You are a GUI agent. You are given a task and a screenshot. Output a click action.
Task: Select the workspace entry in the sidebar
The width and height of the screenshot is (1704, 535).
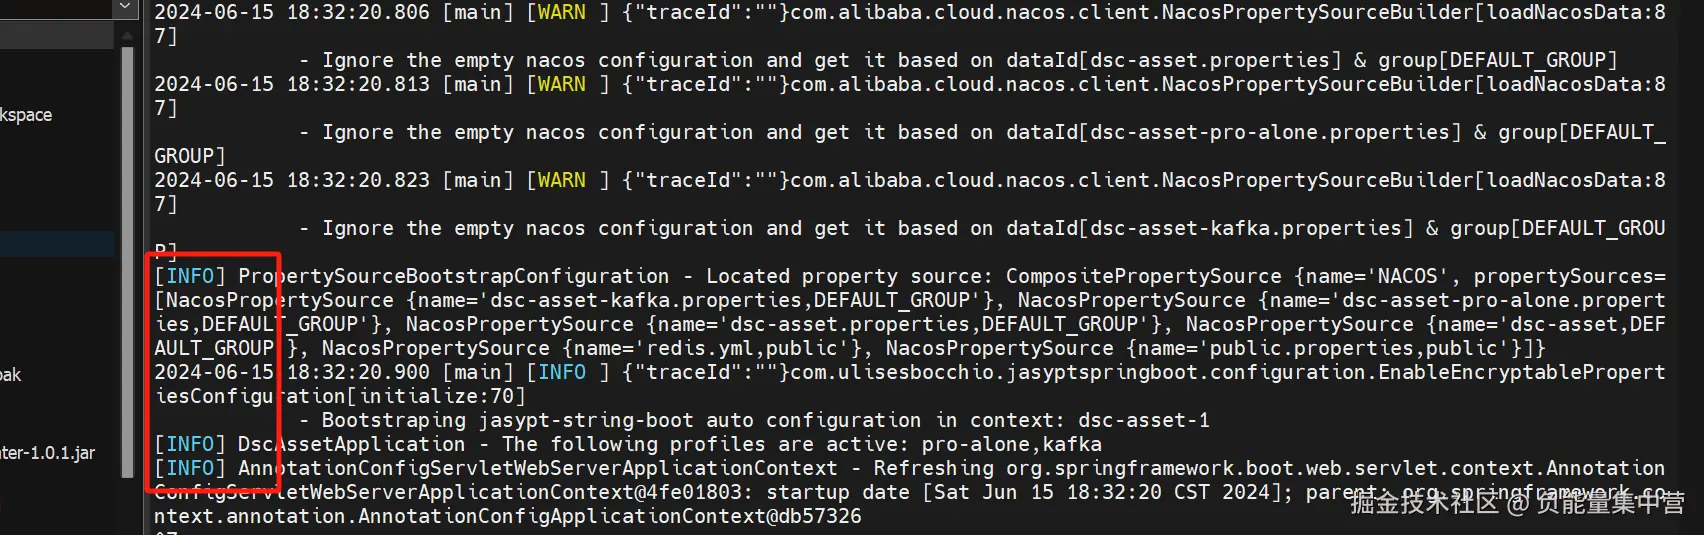pyautogui.click(x=27, y=115)
